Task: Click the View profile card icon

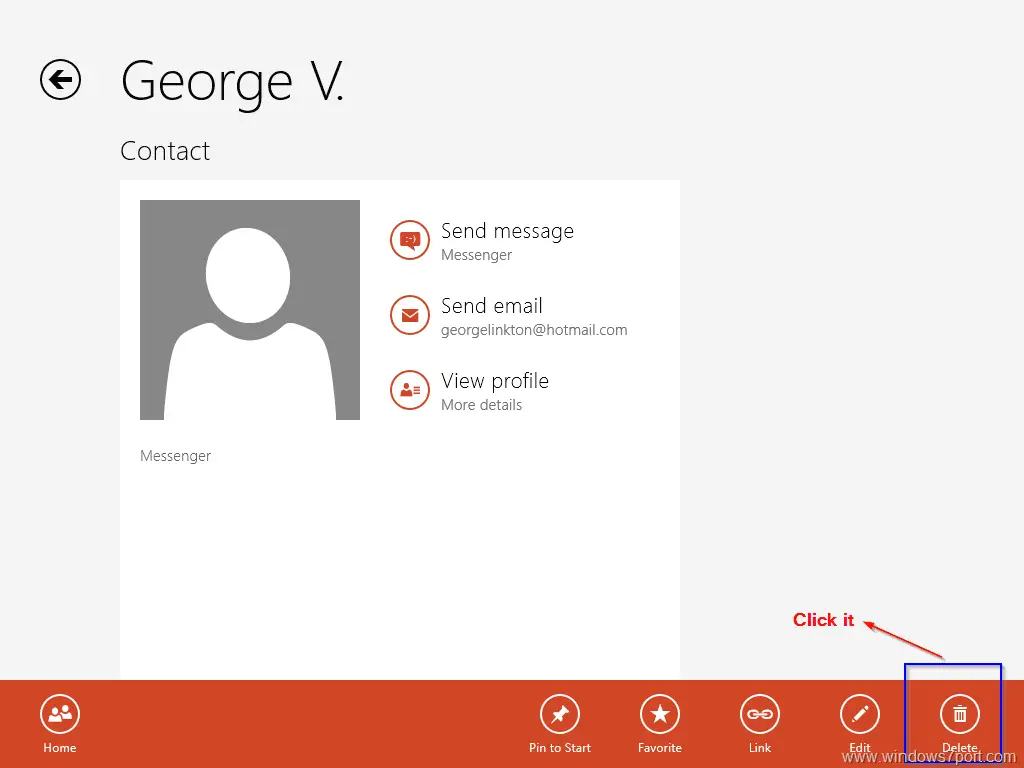Action: point(409,390)
